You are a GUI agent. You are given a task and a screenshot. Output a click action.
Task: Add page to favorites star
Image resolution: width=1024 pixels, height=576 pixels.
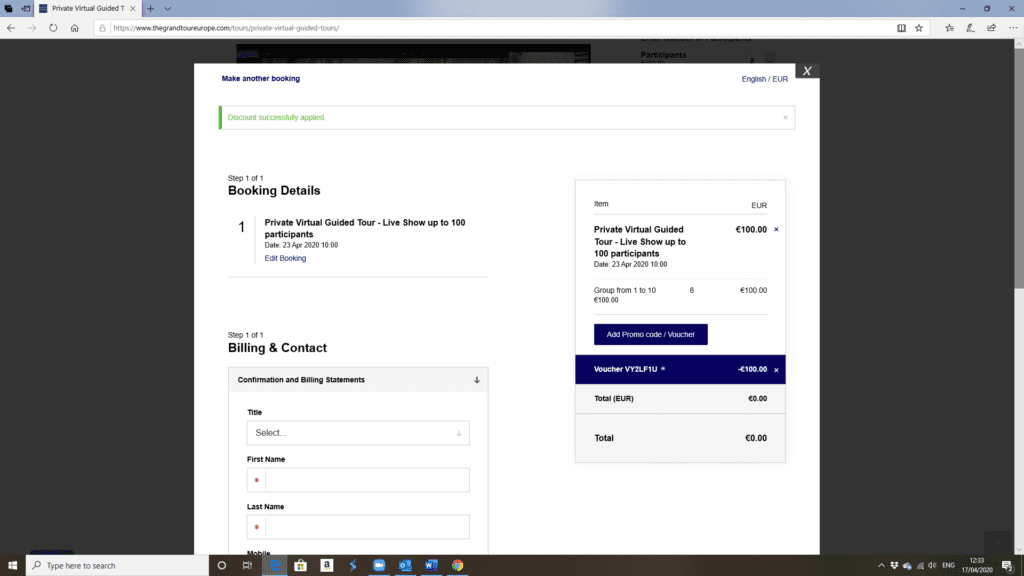pos(919,28)
